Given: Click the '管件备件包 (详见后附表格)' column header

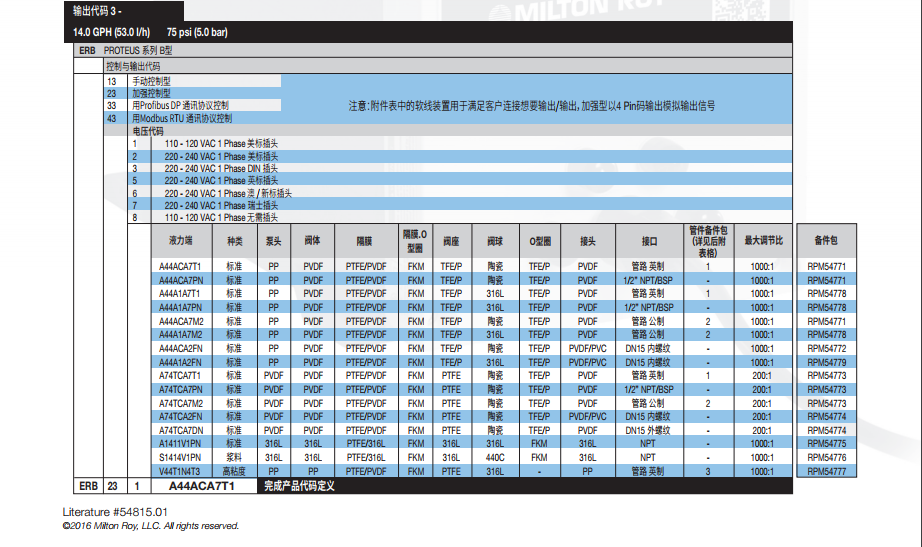Looking at the screenshot, I should pyautogui.click(x=708, y=241).
